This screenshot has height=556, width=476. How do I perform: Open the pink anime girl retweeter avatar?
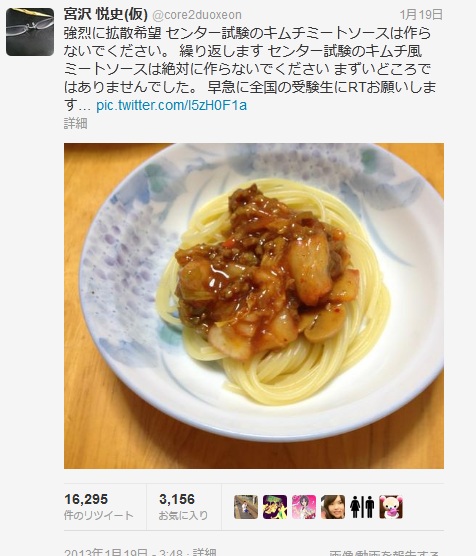[304, 507]
